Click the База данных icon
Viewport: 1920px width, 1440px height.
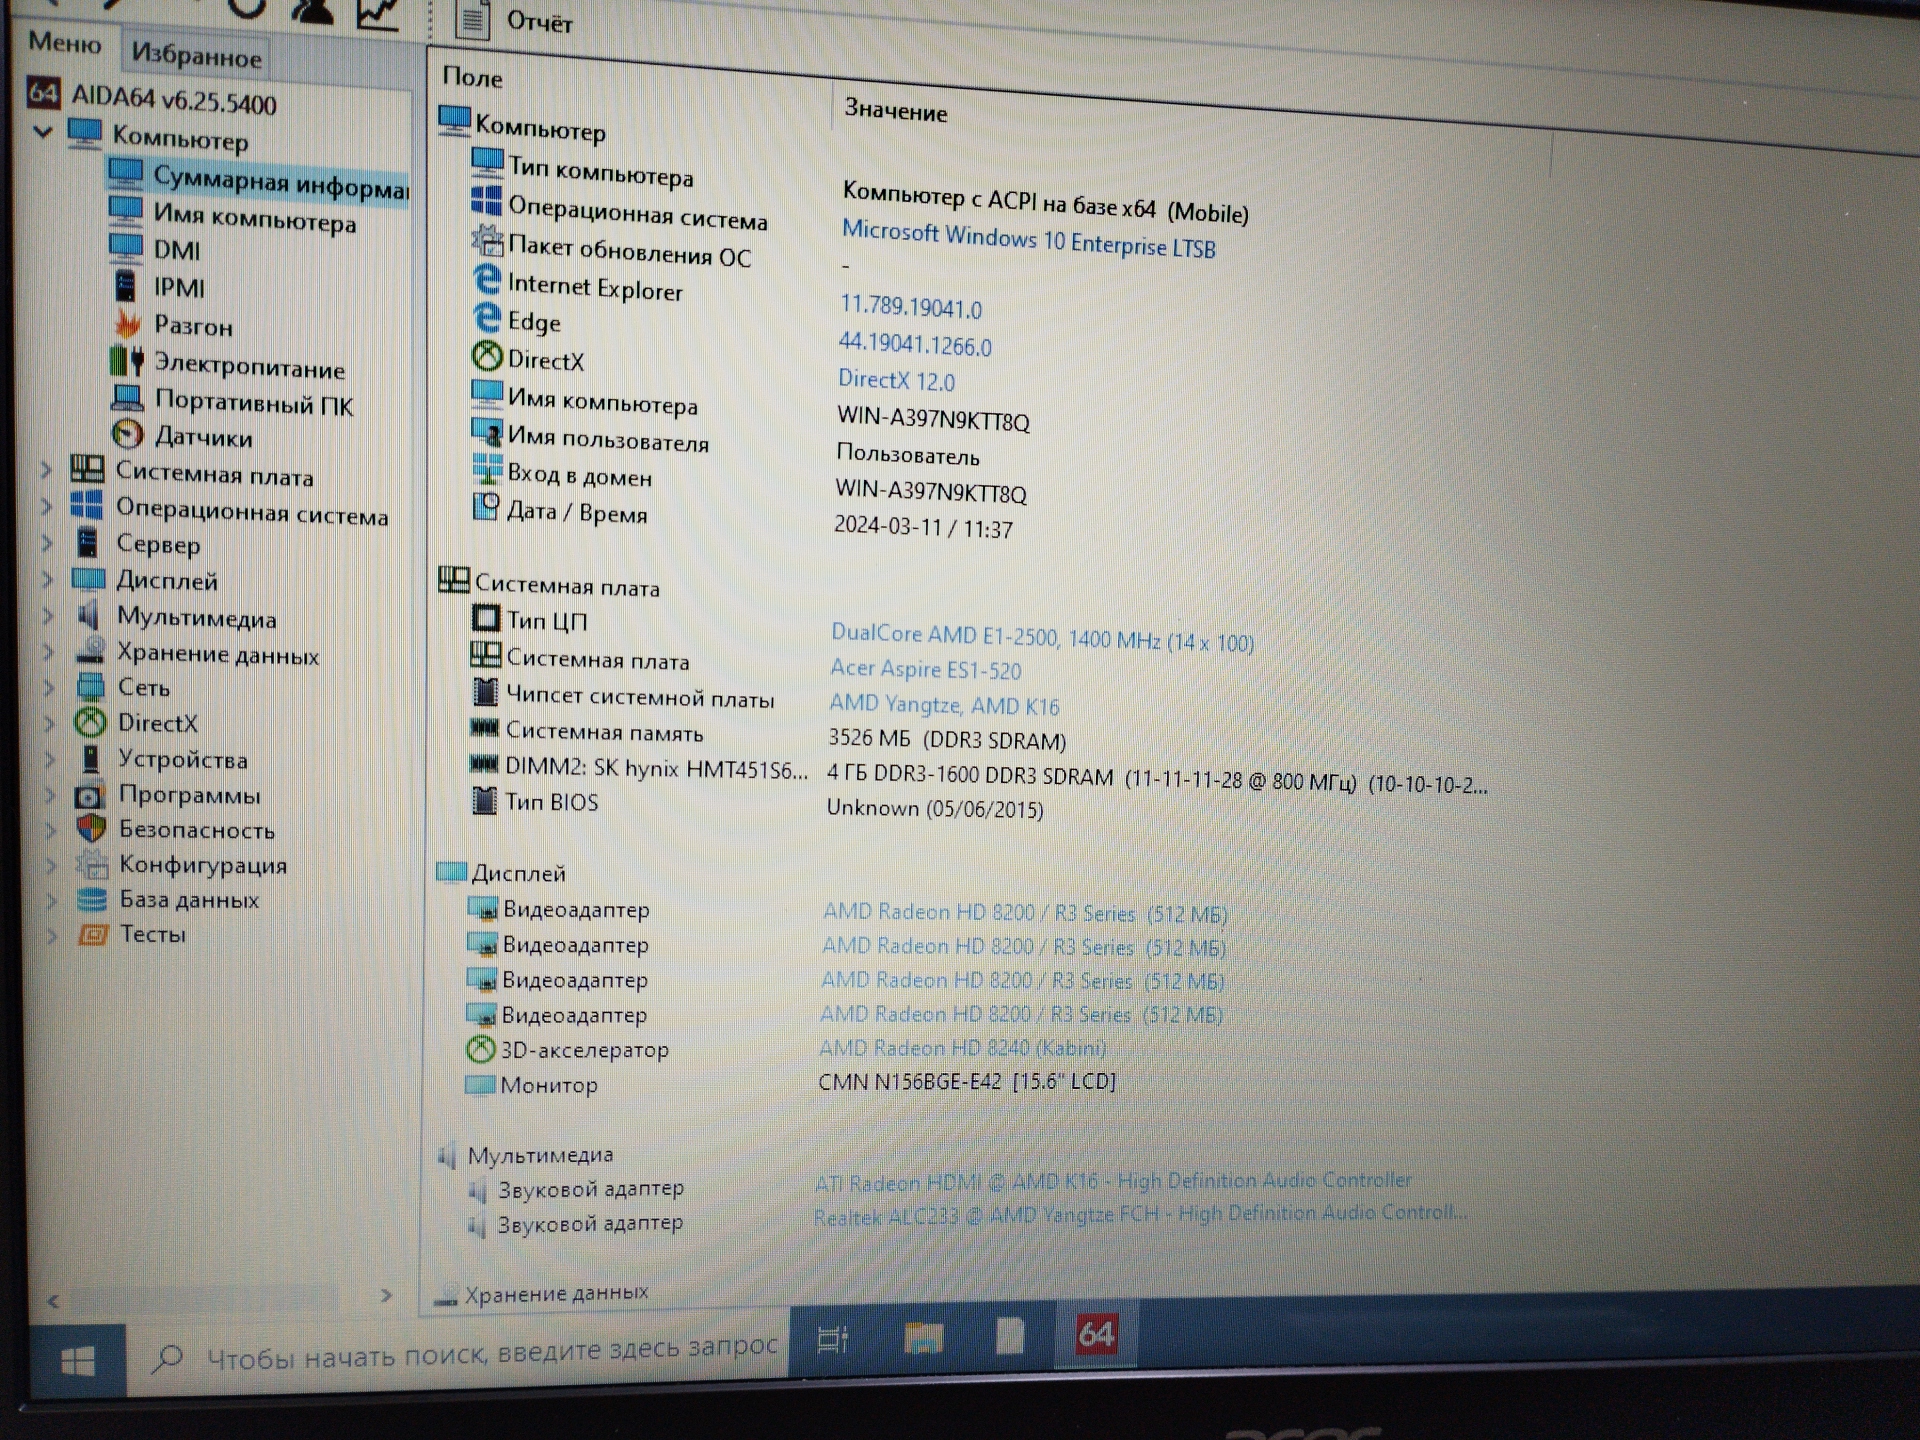point(92,899)
